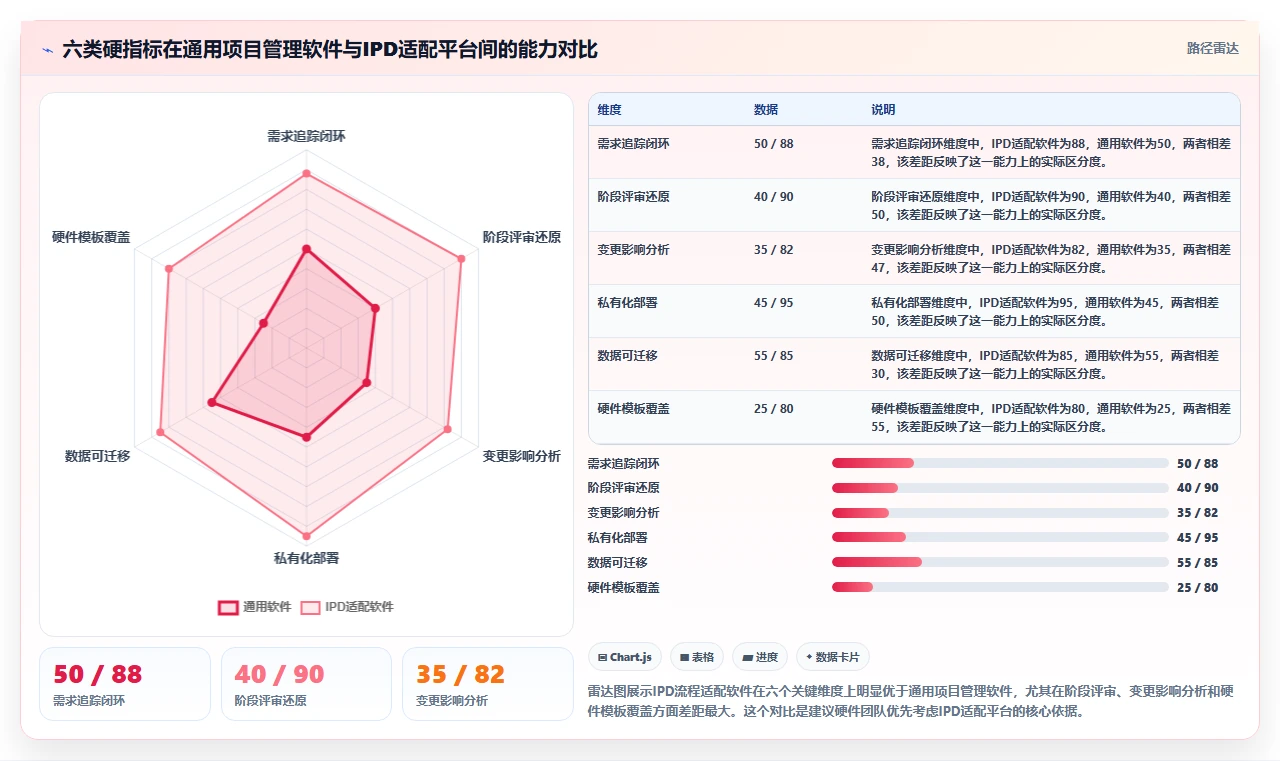The height and width of the screenshot is (761, 1280).
Task: Click the 阶段评审还原 progress bar
Action: (1000, 488)
